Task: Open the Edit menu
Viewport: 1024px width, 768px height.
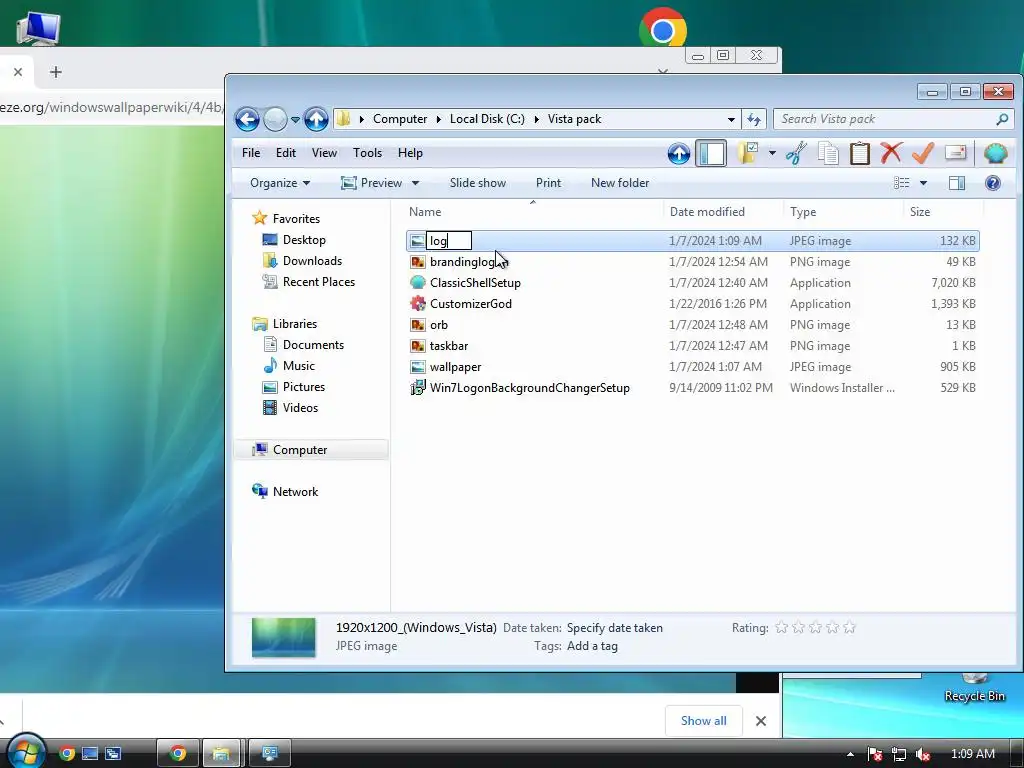Action: 285,153
